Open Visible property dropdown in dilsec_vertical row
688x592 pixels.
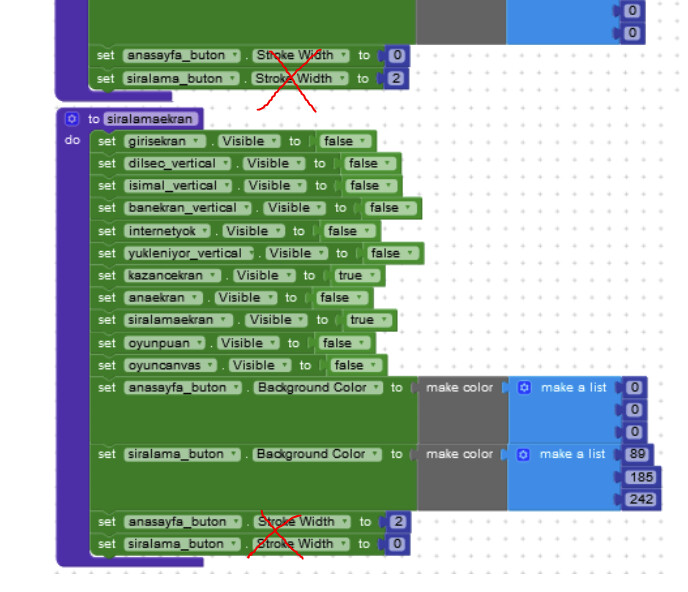[275, 164]
